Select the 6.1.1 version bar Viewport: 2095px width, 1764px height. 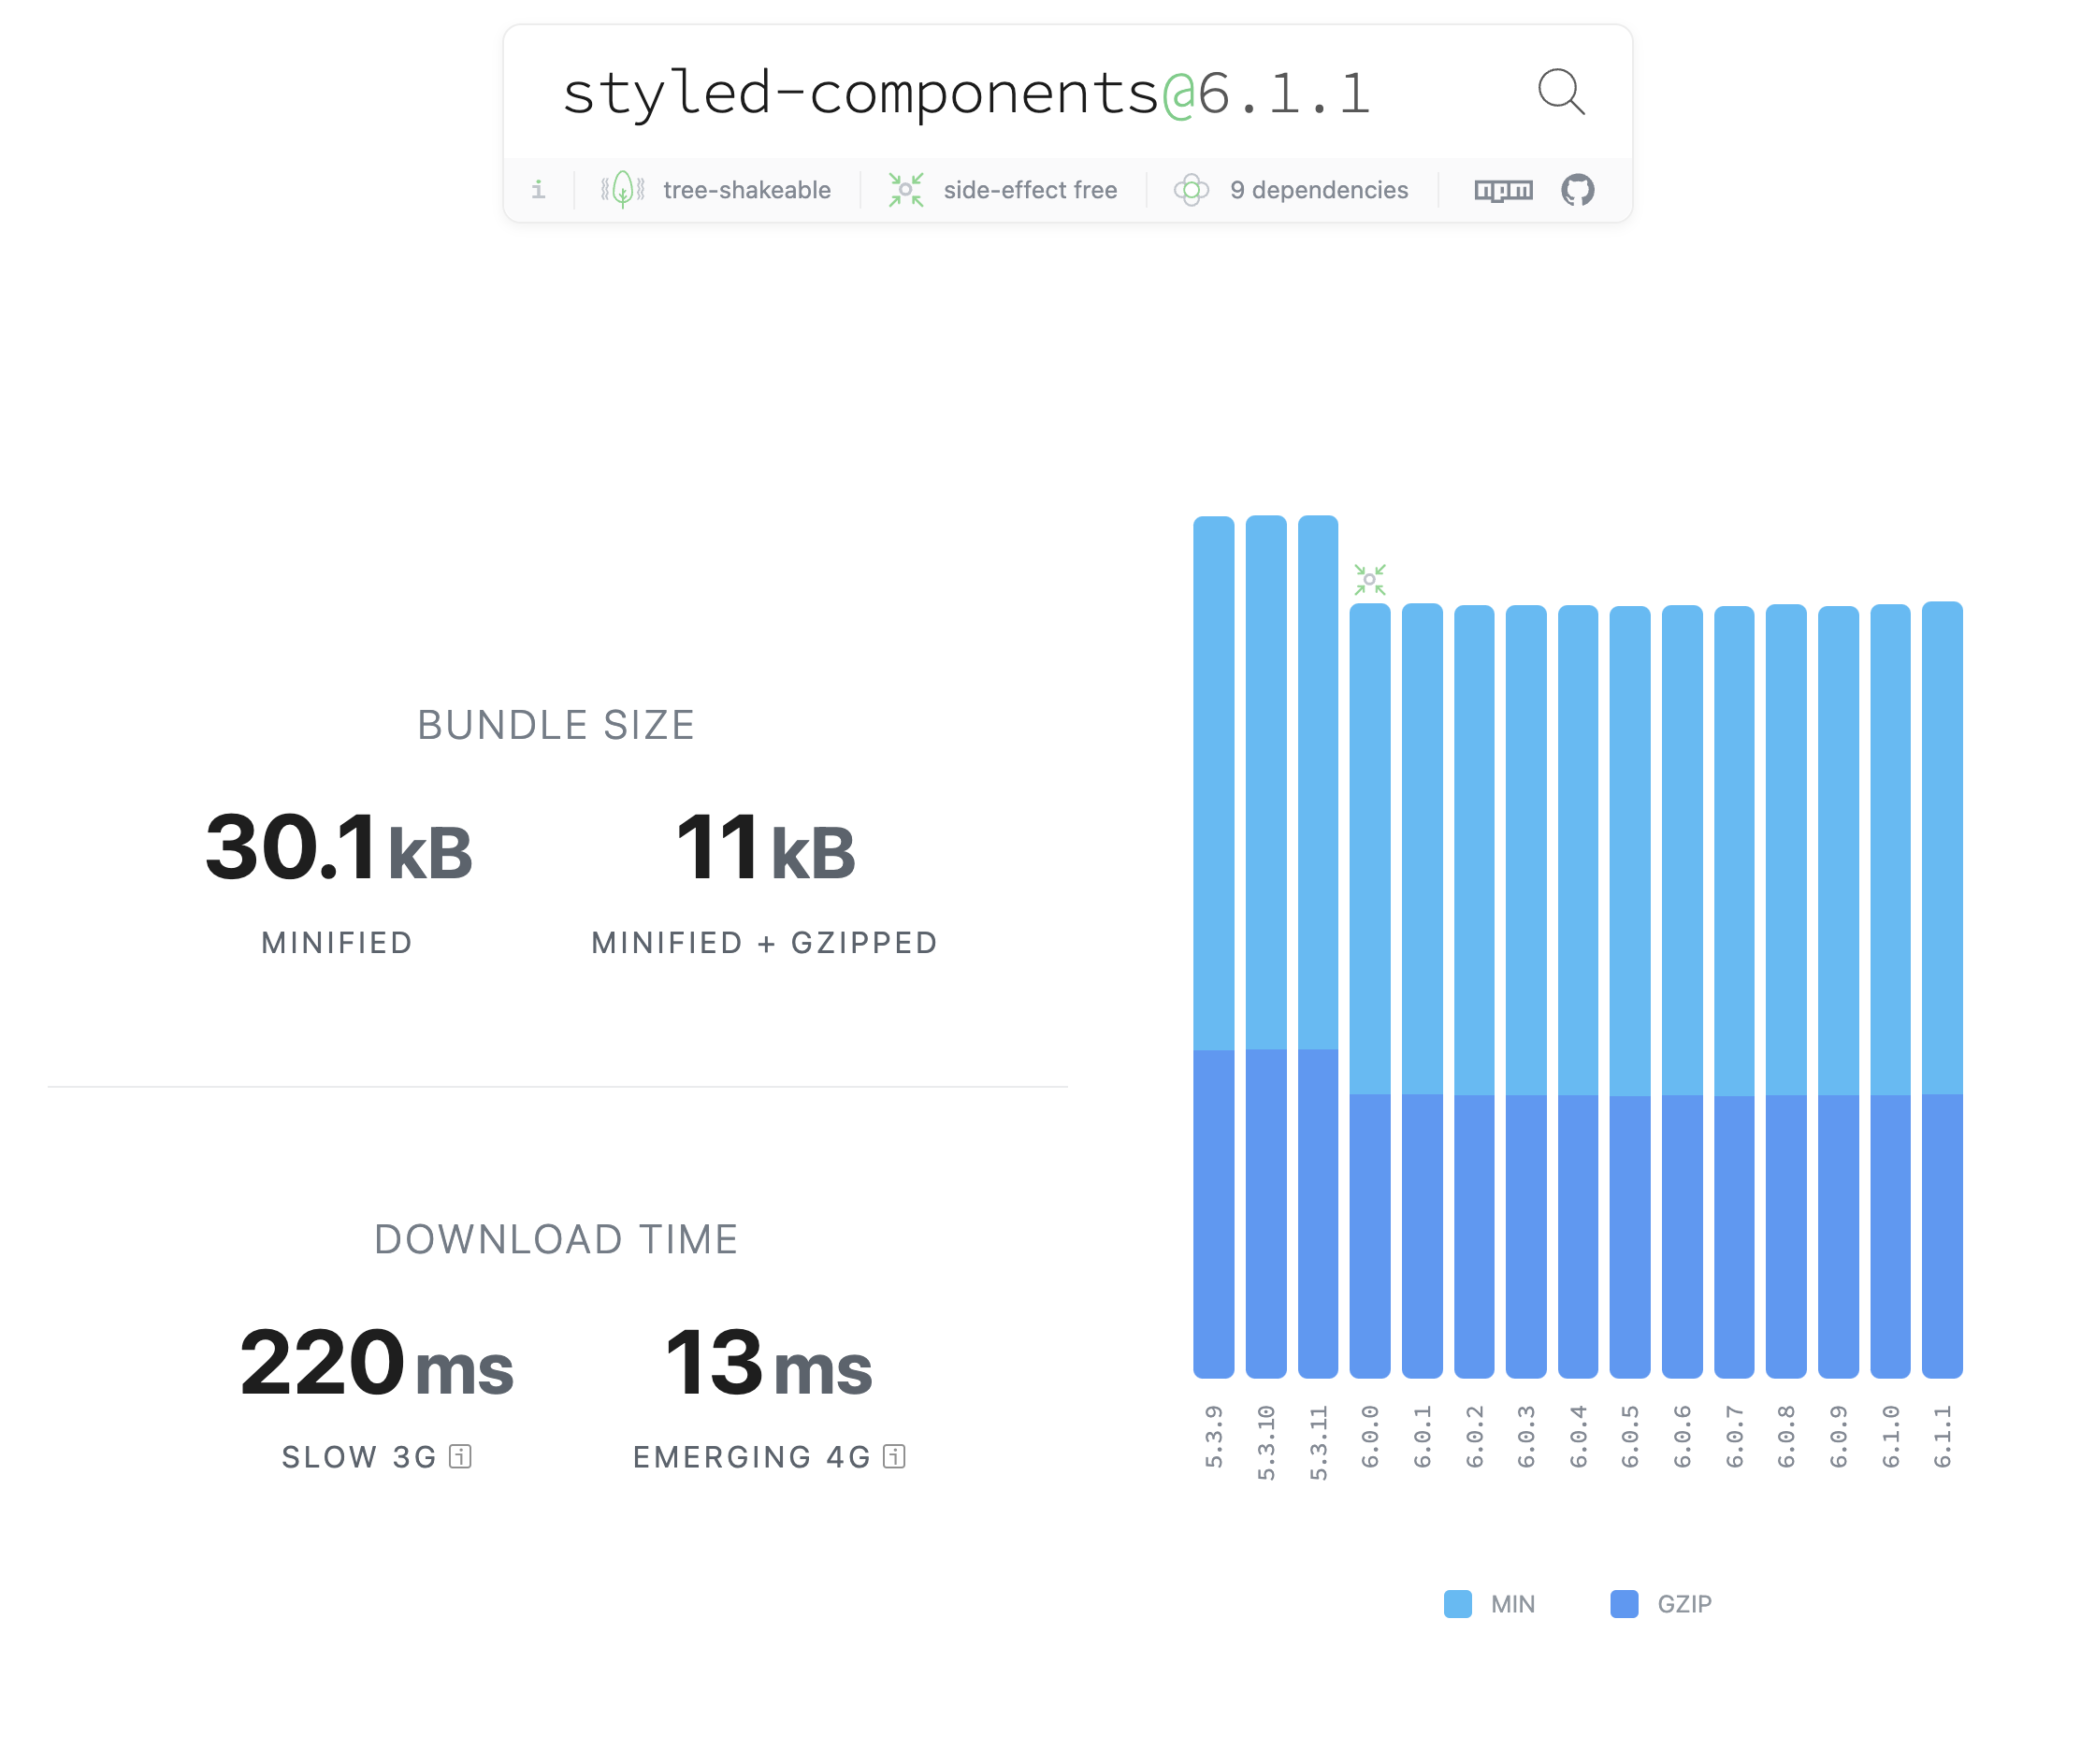1941,988
